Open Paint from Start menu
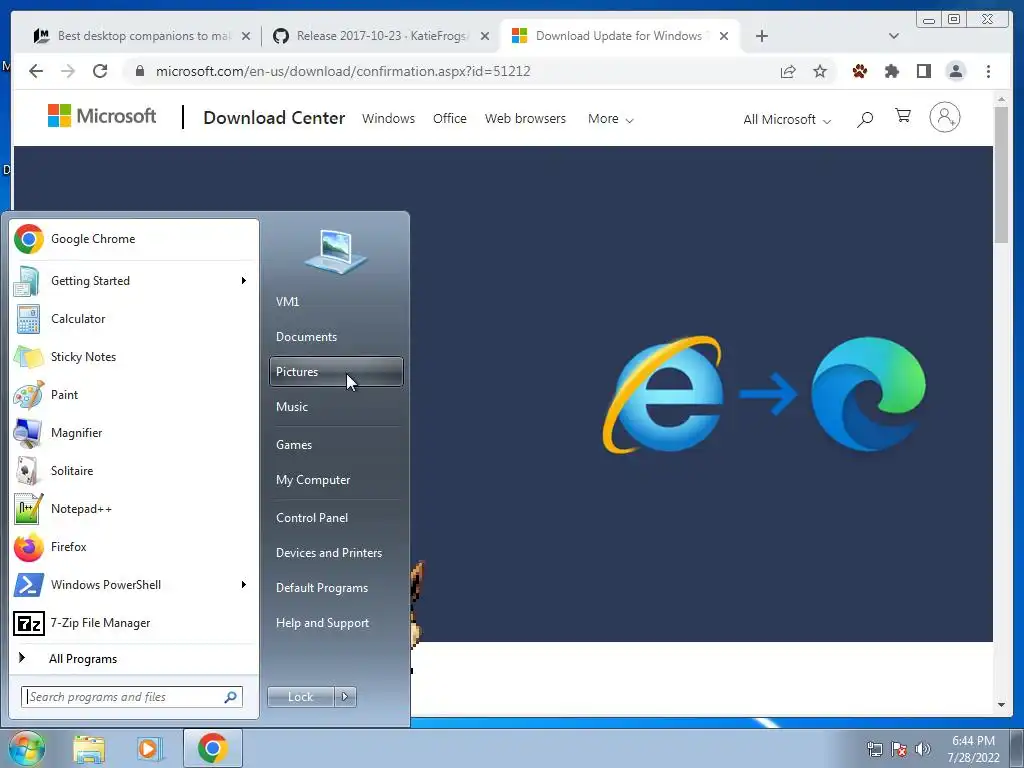 (134, 394)
